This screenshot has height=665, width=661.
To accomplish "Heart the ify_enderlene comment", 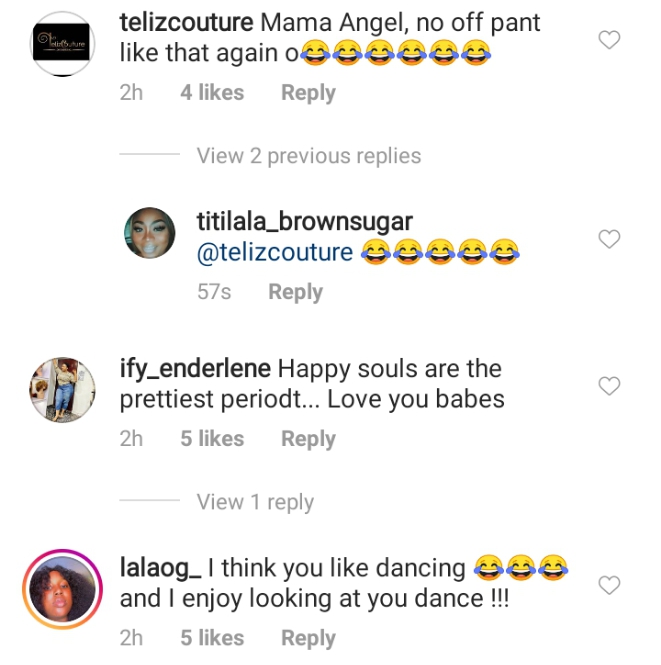I will tap(609, 385).
